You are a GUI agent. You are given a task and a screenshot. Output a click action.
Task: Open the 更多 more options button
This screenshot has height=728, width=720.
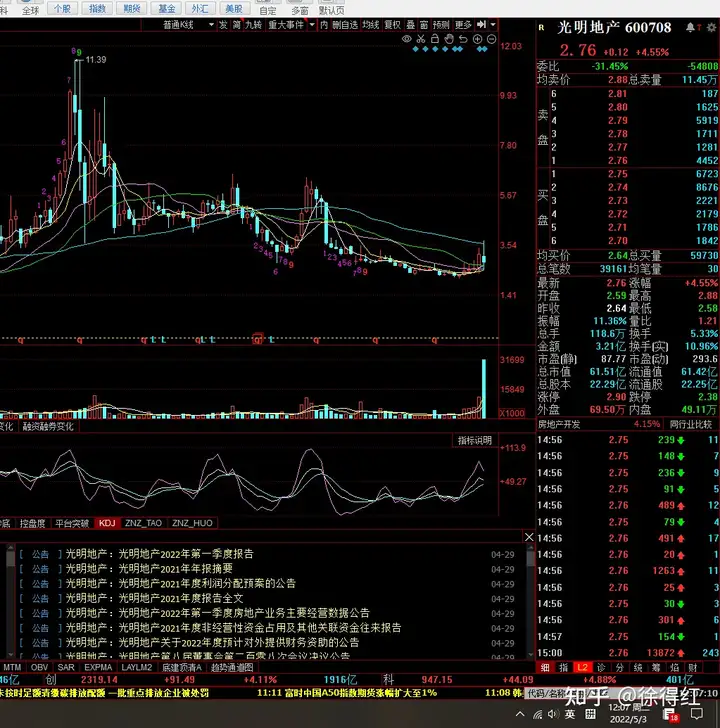pos(463,25)
